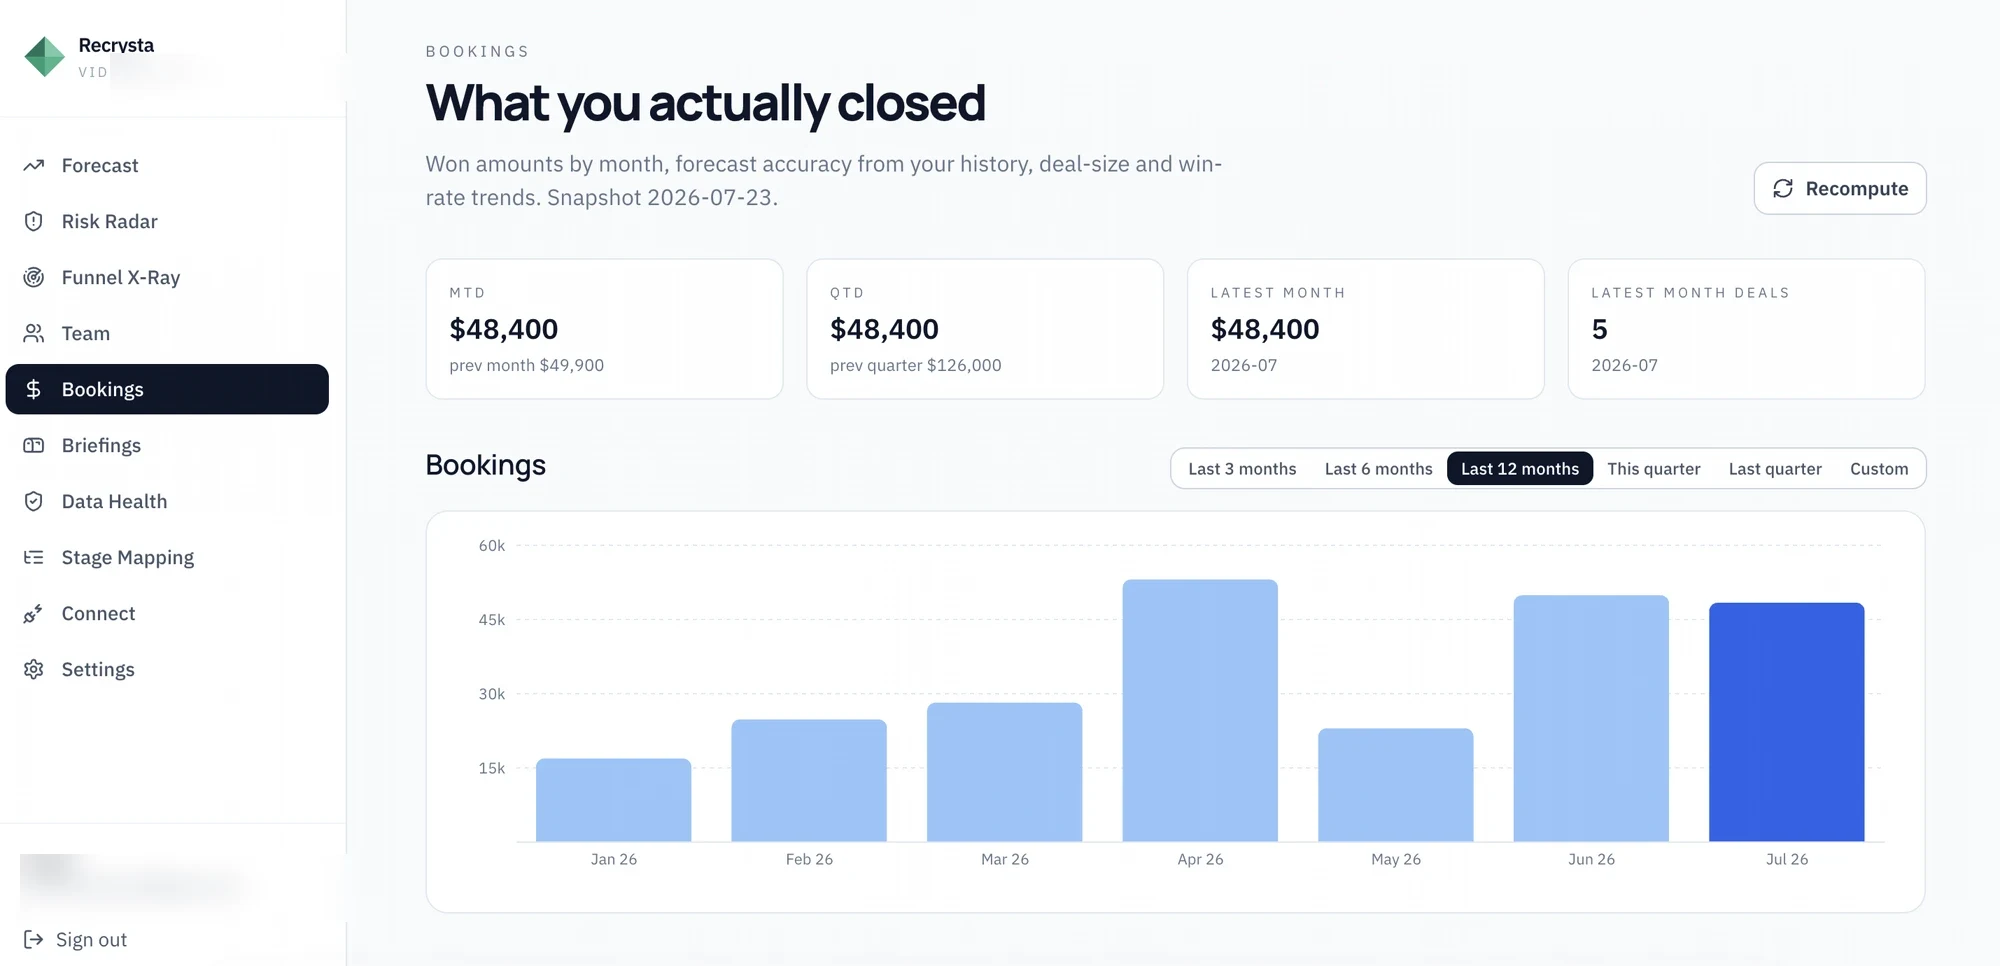Open the Custom date range option
The height and width of the screenshot is (966, 2000).
coord(1879,469)
